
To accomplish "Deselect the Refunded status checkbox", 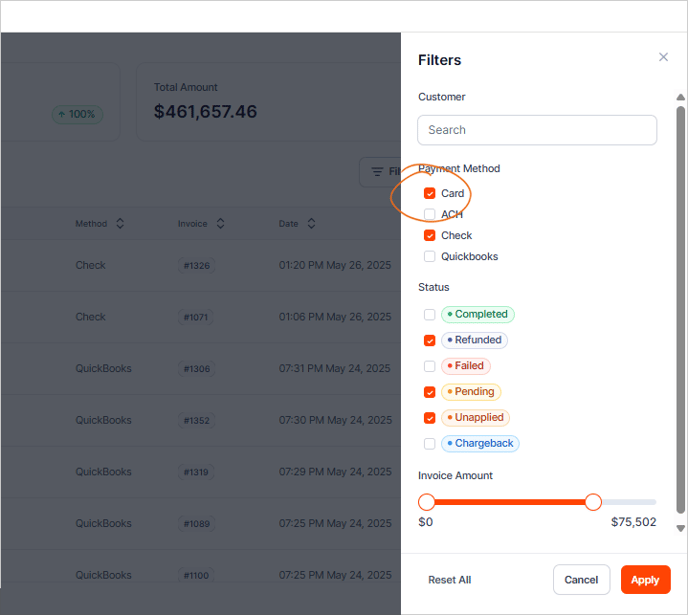I will (x=430, y=340).
